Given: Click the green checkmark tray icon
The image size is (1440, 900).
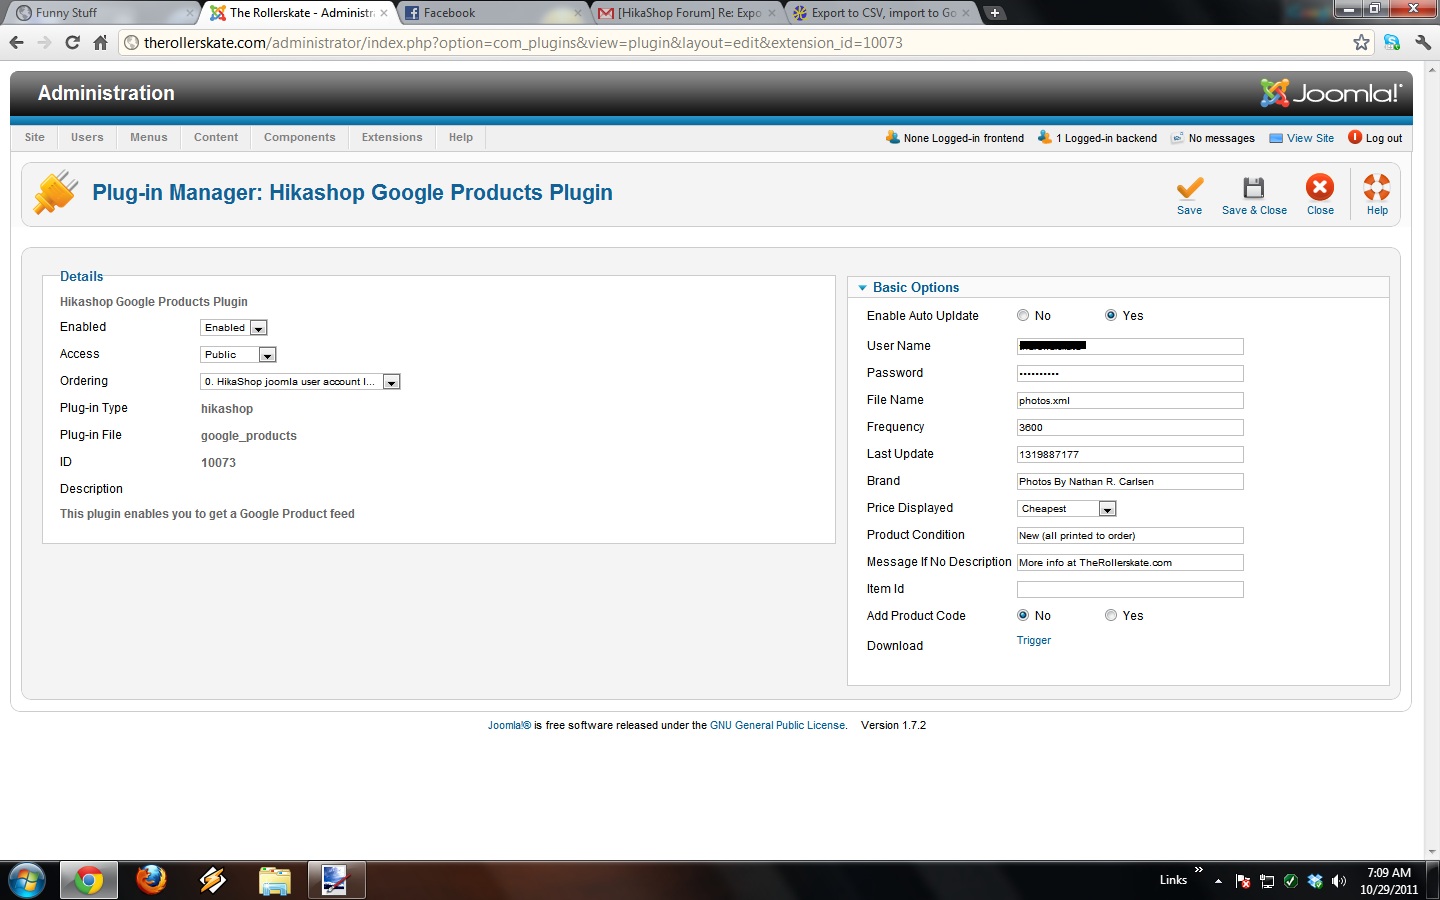Looking at the screenshot, I should tap(1291, 881).
